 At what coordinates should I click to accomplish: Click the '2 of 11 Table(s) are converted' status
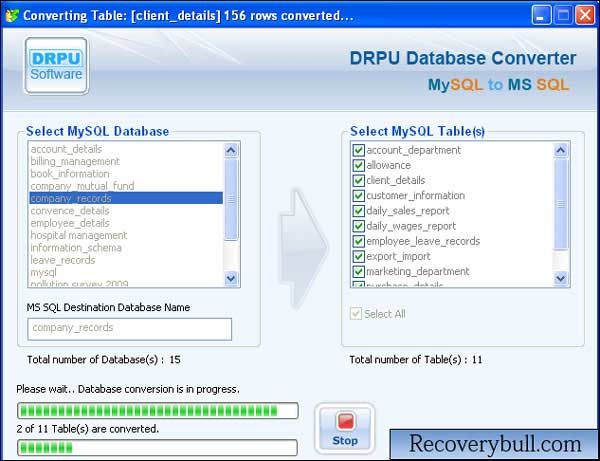(x=88, y=429)
